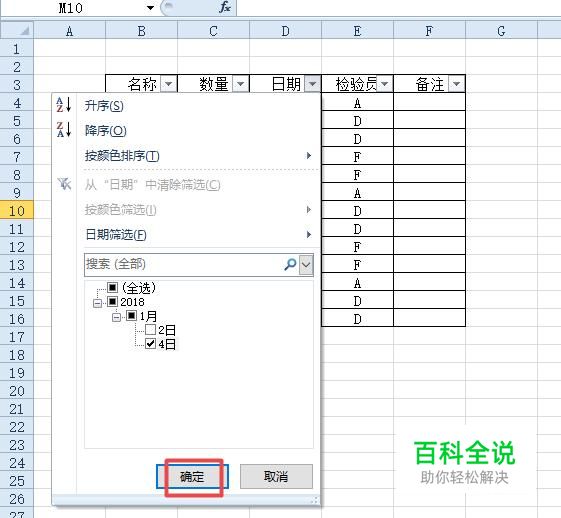Click cell E16 containing D

357,318
